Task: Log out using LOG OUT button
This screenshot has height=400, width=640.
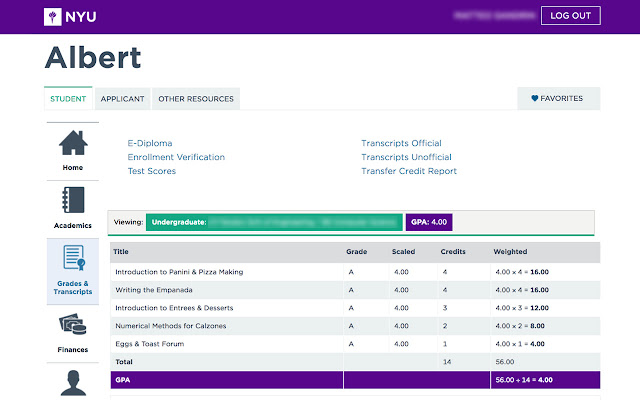Action: [x=571, y=16]
